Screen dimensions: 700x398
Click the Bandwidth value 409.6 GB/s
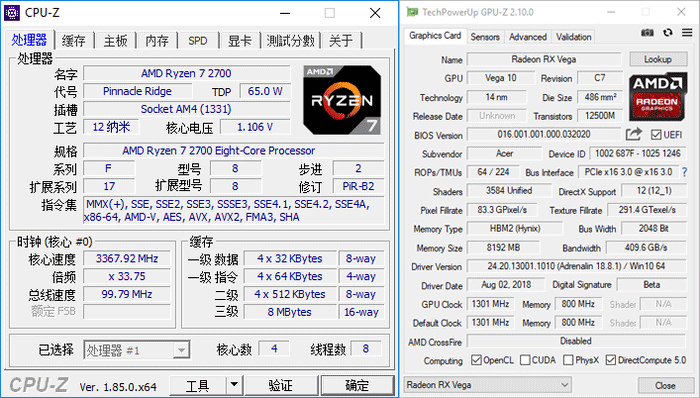click(x=646, y=248)
